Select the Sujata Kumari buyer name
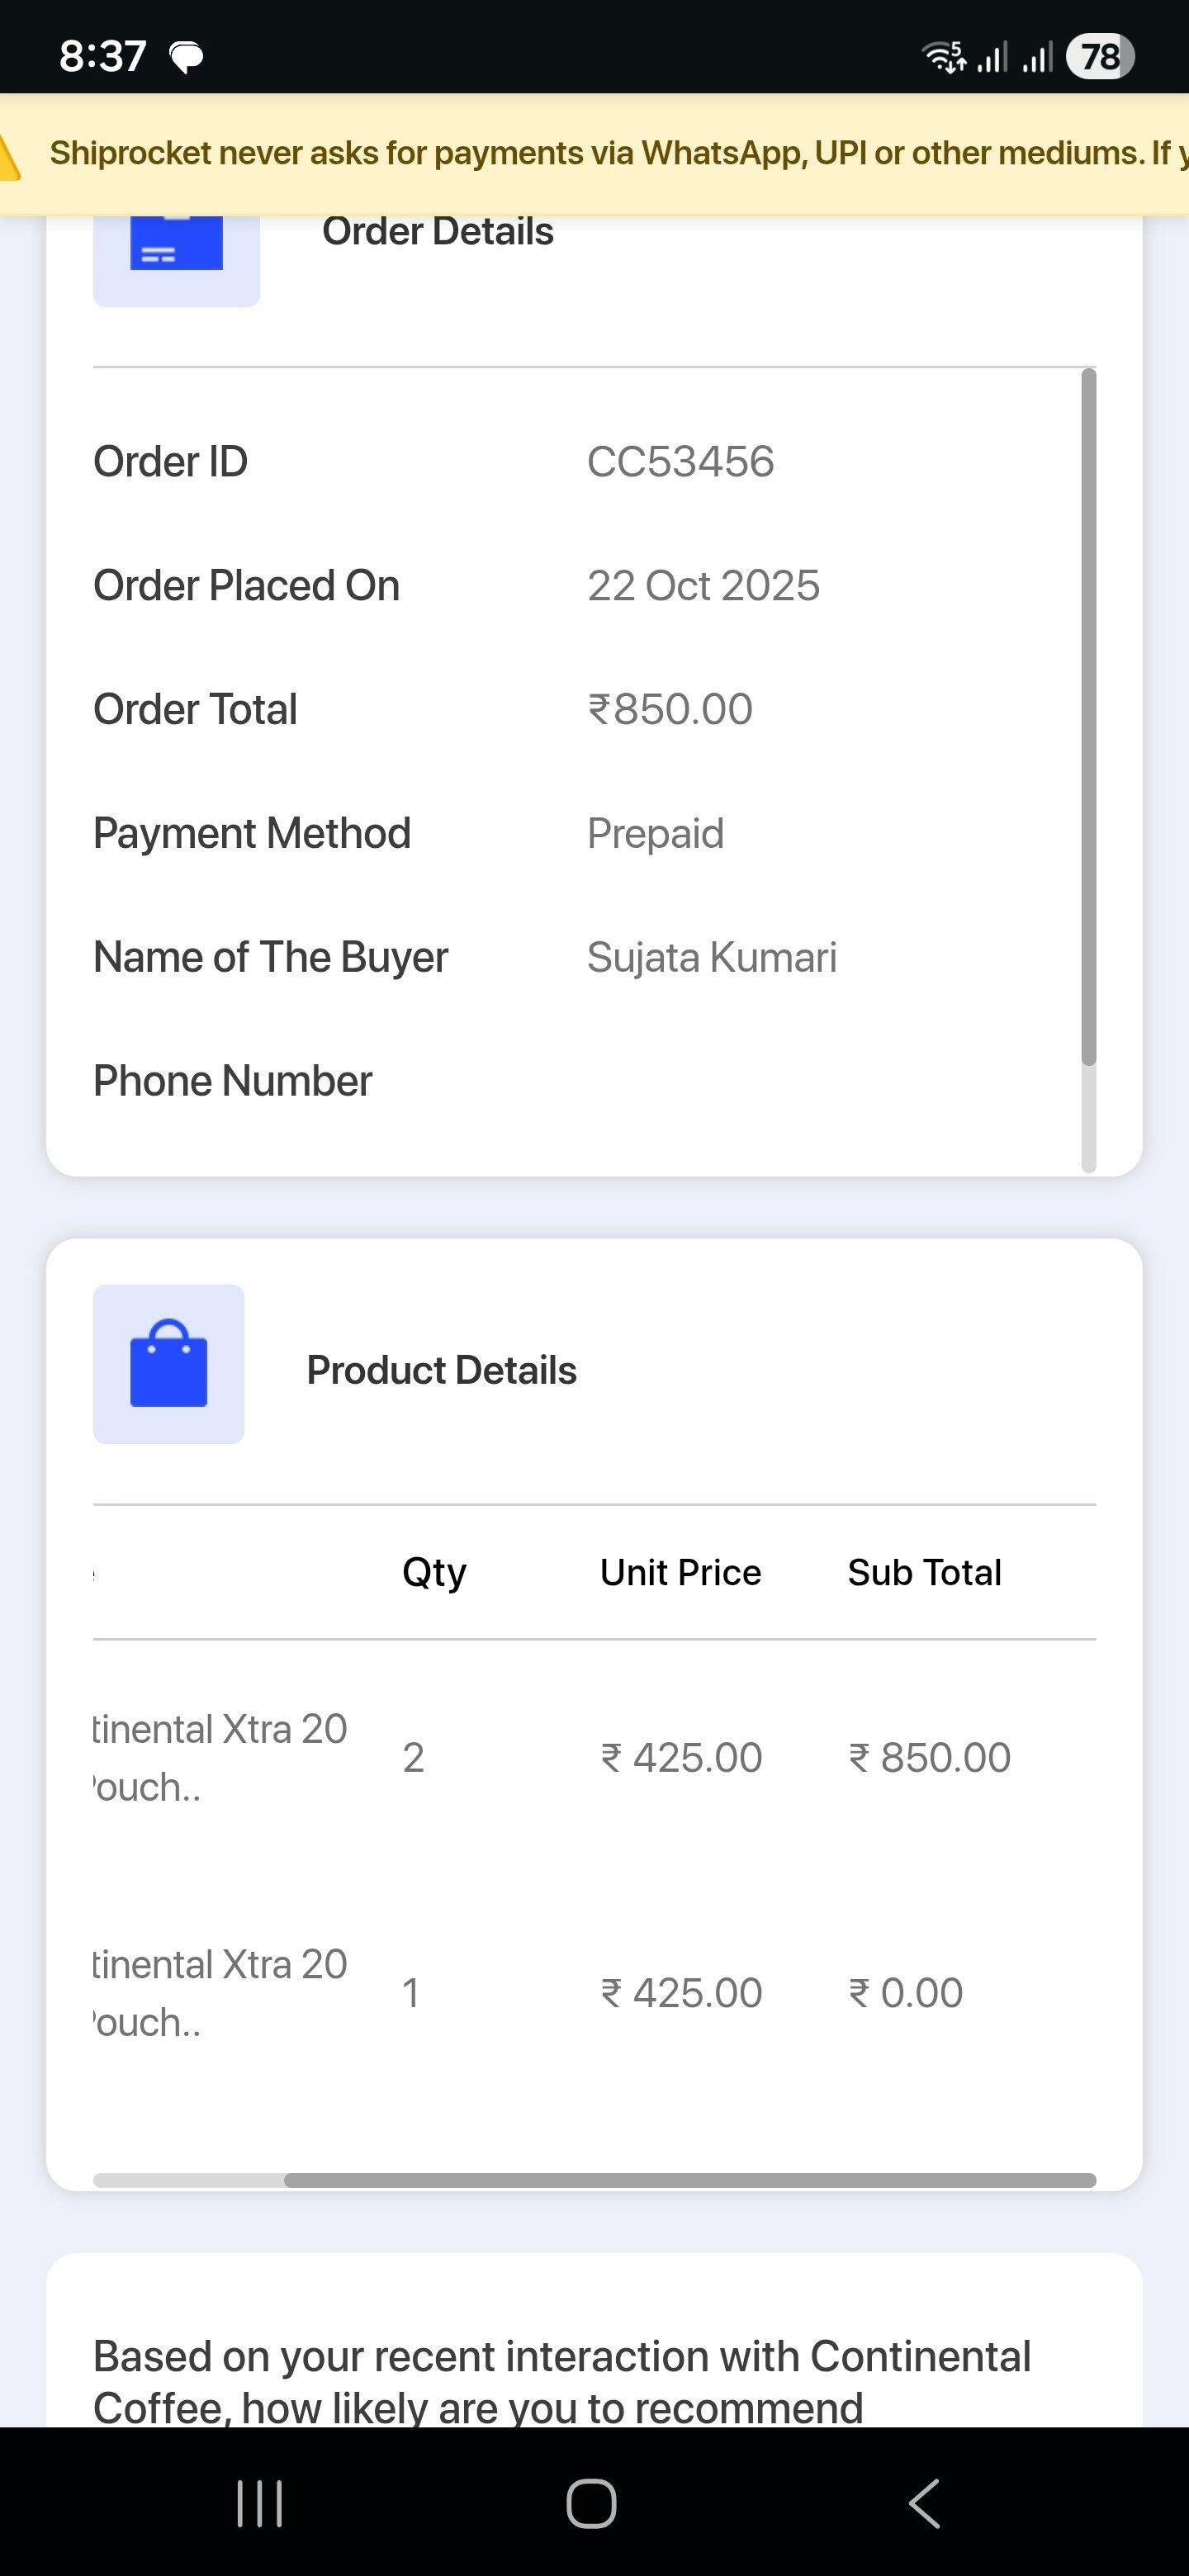The height and width of the screenshot is (2576, 1189). point(711,957)
